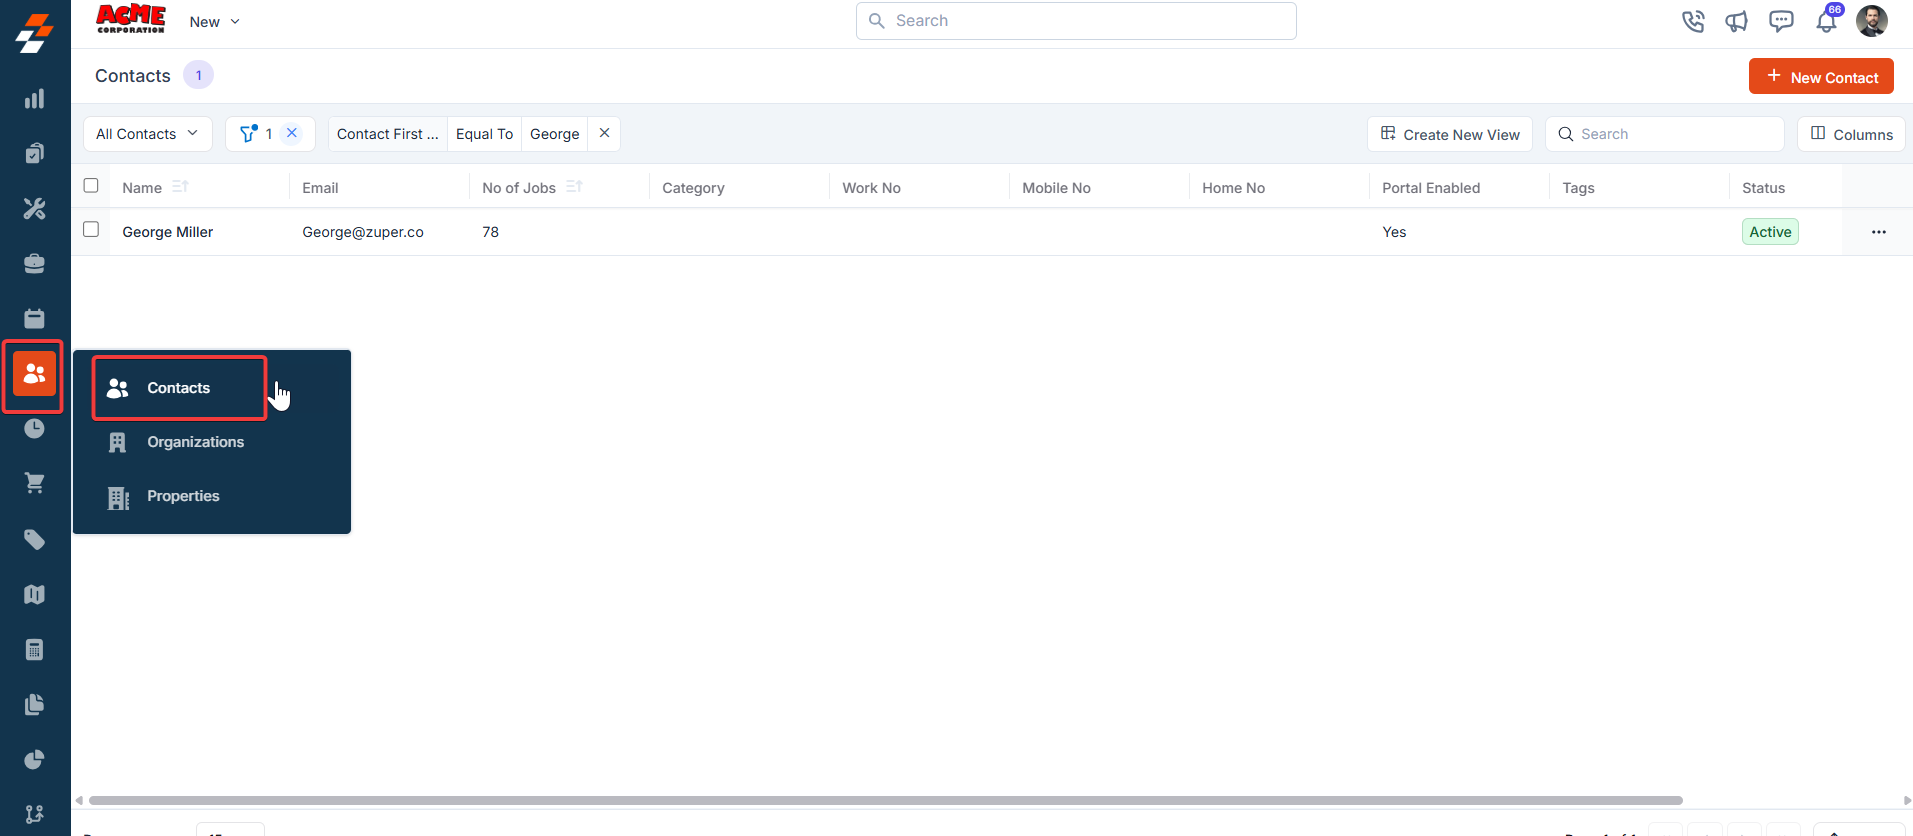Open the briefcase sidebar icon

click(x=34, y=264)
